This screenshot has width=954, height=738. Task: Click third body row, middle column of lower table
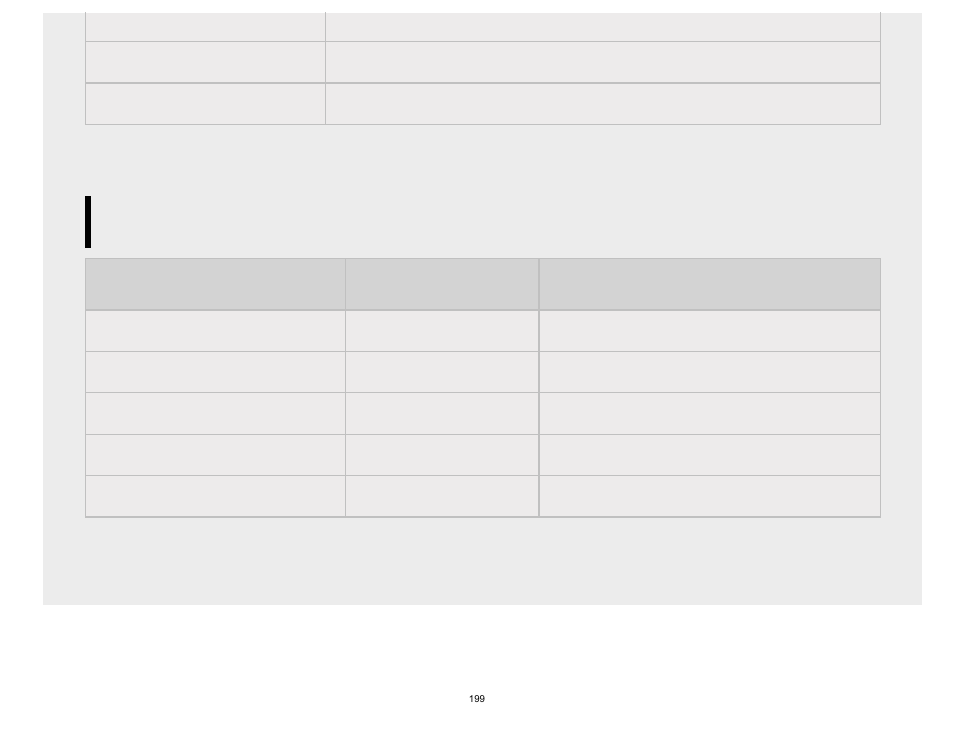coord(442,414)
